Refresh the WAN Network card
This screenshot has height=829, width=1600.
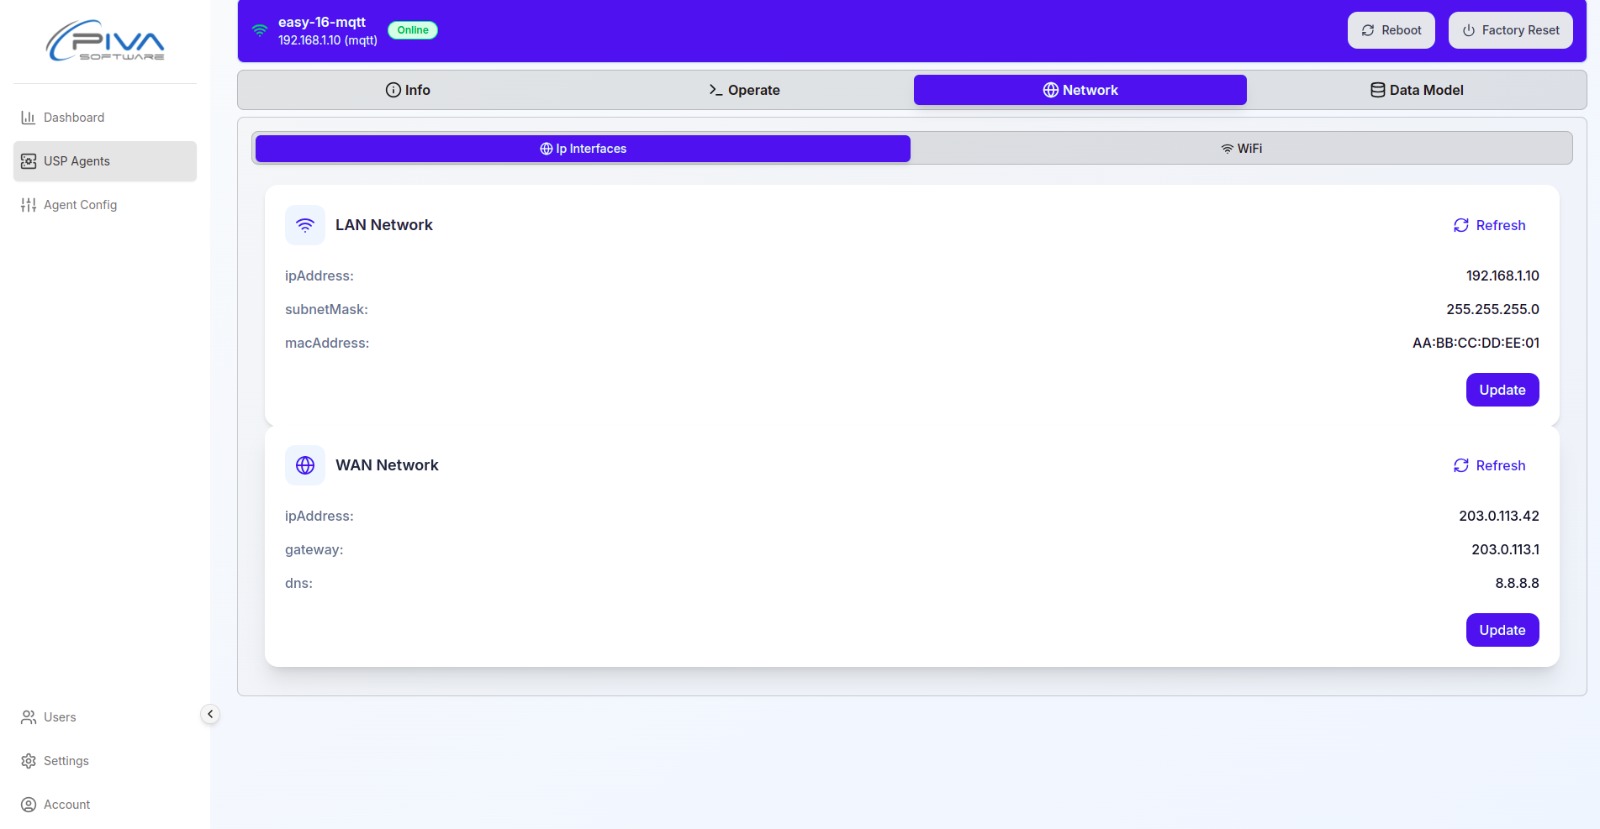click(x=1489, y=465)
